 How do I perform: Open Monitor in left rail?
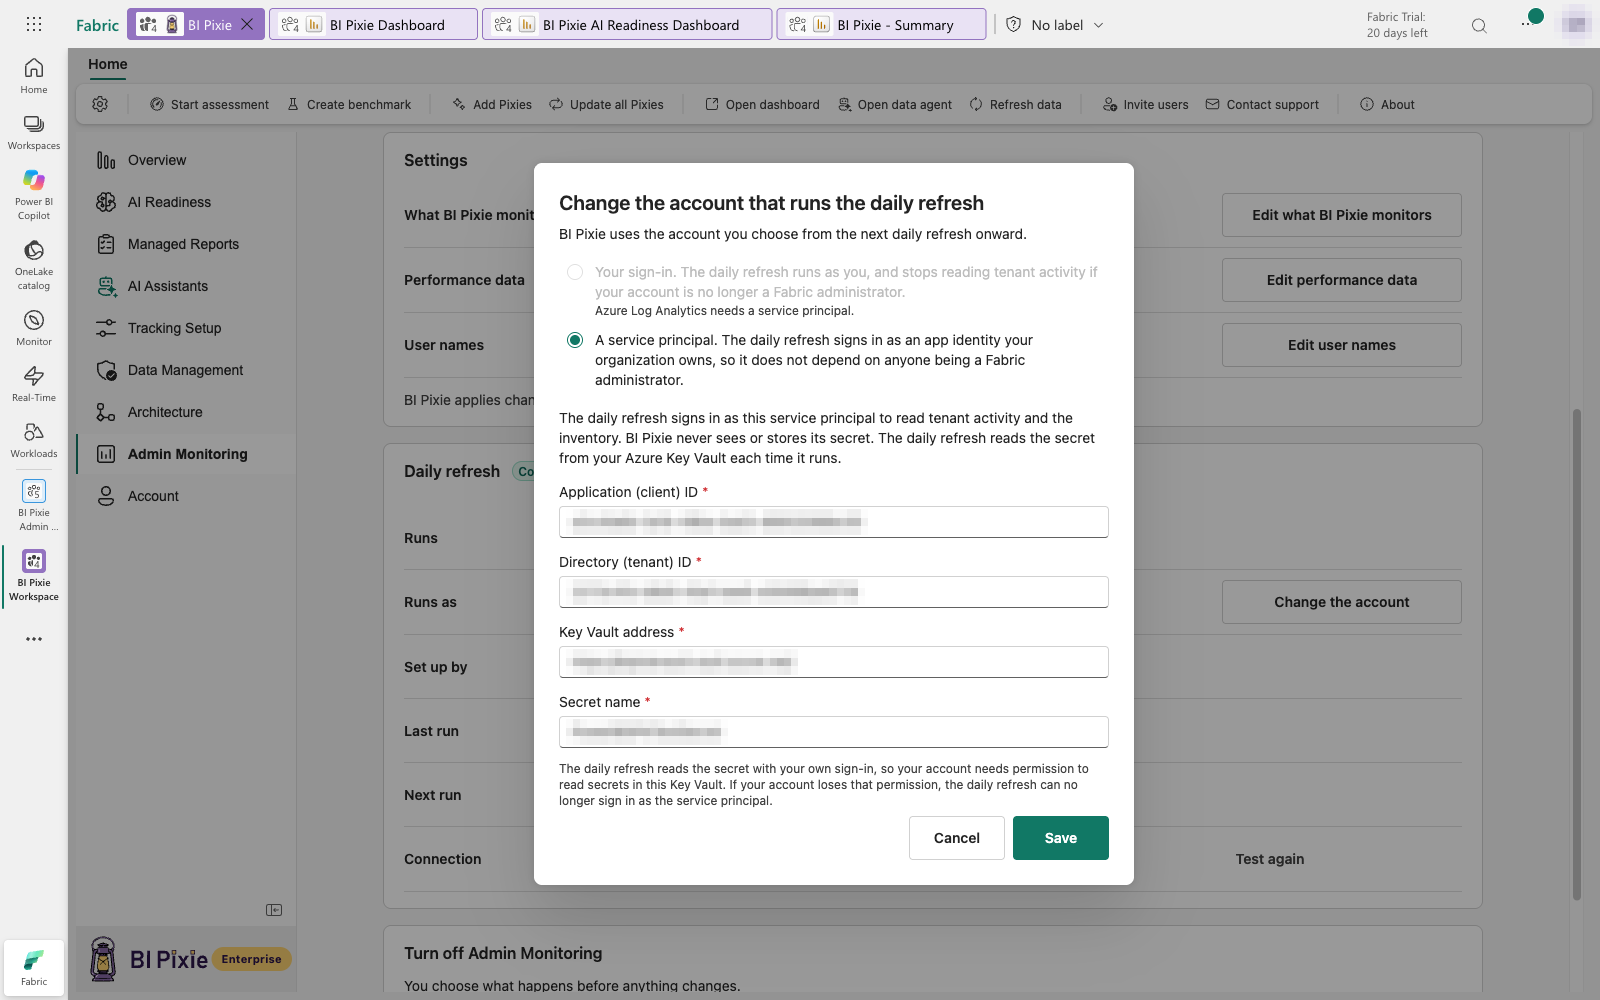tap(34, 328)
